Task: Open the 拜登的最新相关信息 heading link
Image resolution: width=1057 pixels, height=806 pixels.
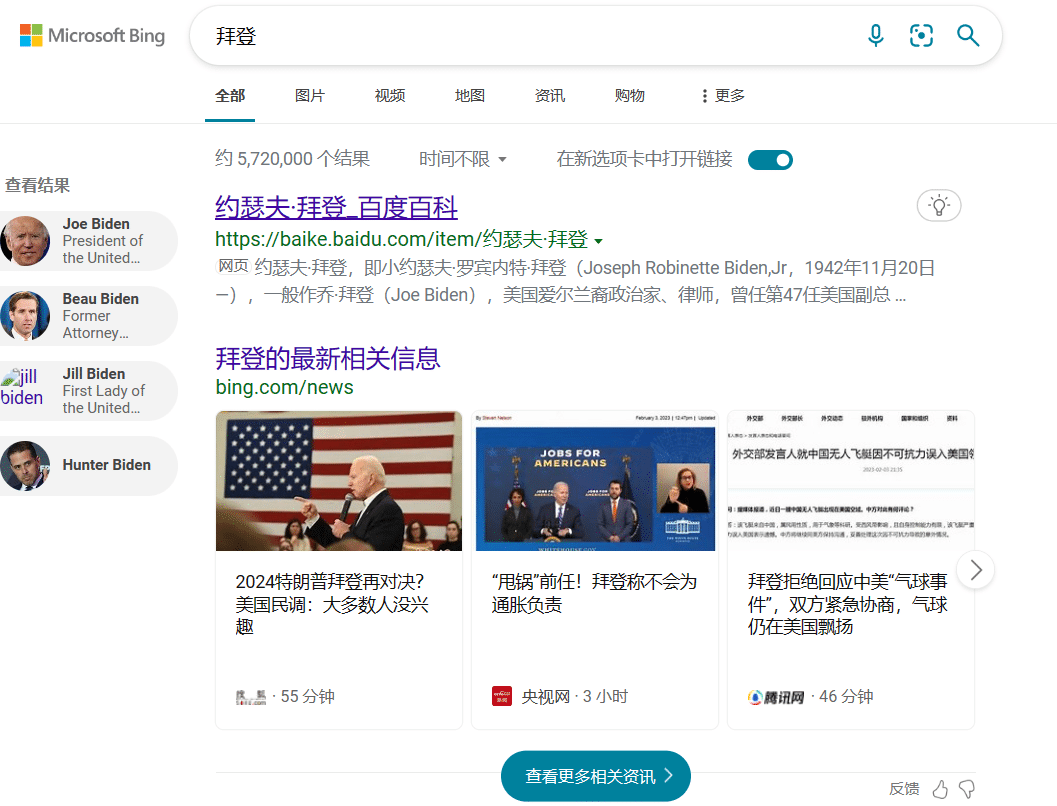Action: [x=328, y=359]
